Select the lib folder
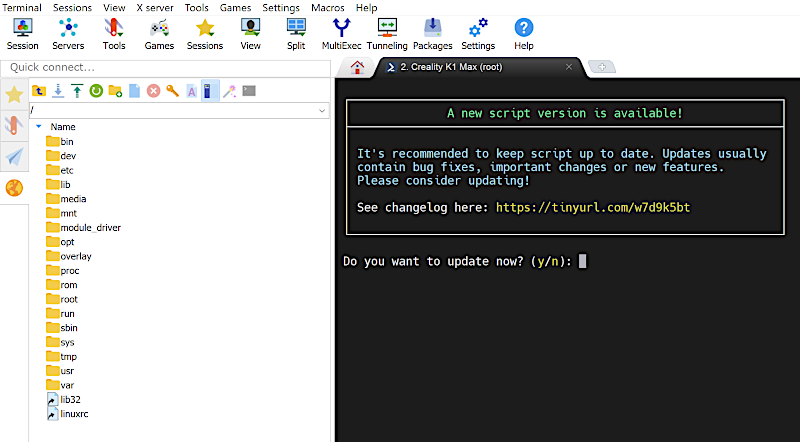This screenshot has width=800, height=442. tap(58, 184)
